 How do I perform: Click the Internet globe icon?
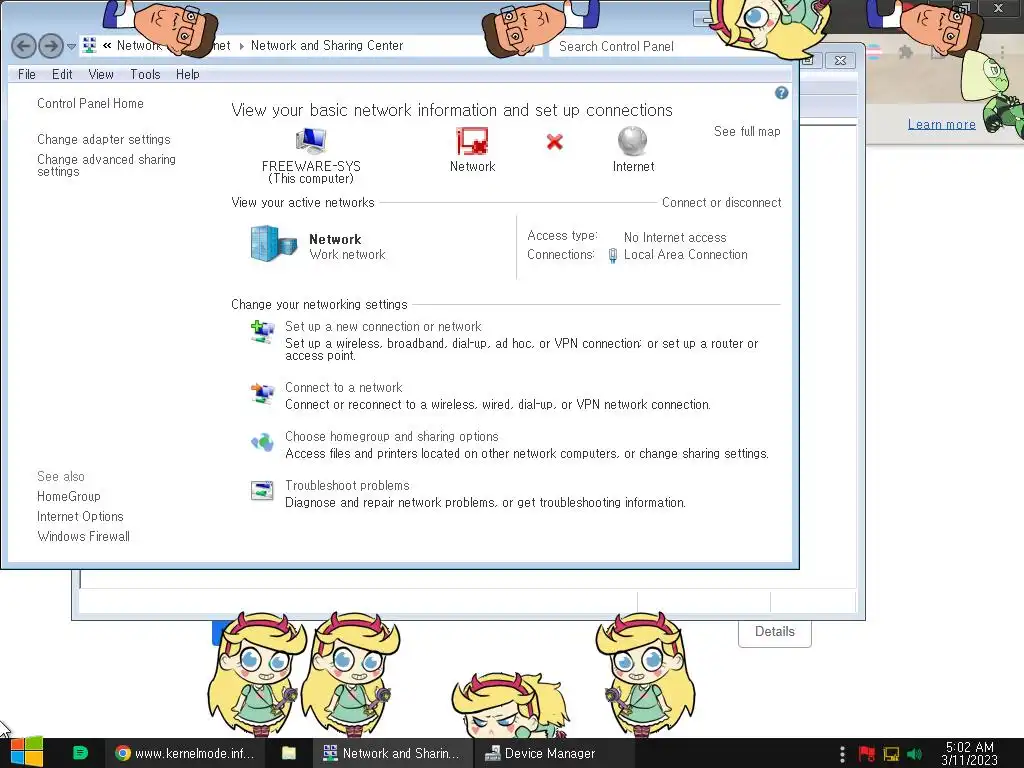tap(632, 140)
